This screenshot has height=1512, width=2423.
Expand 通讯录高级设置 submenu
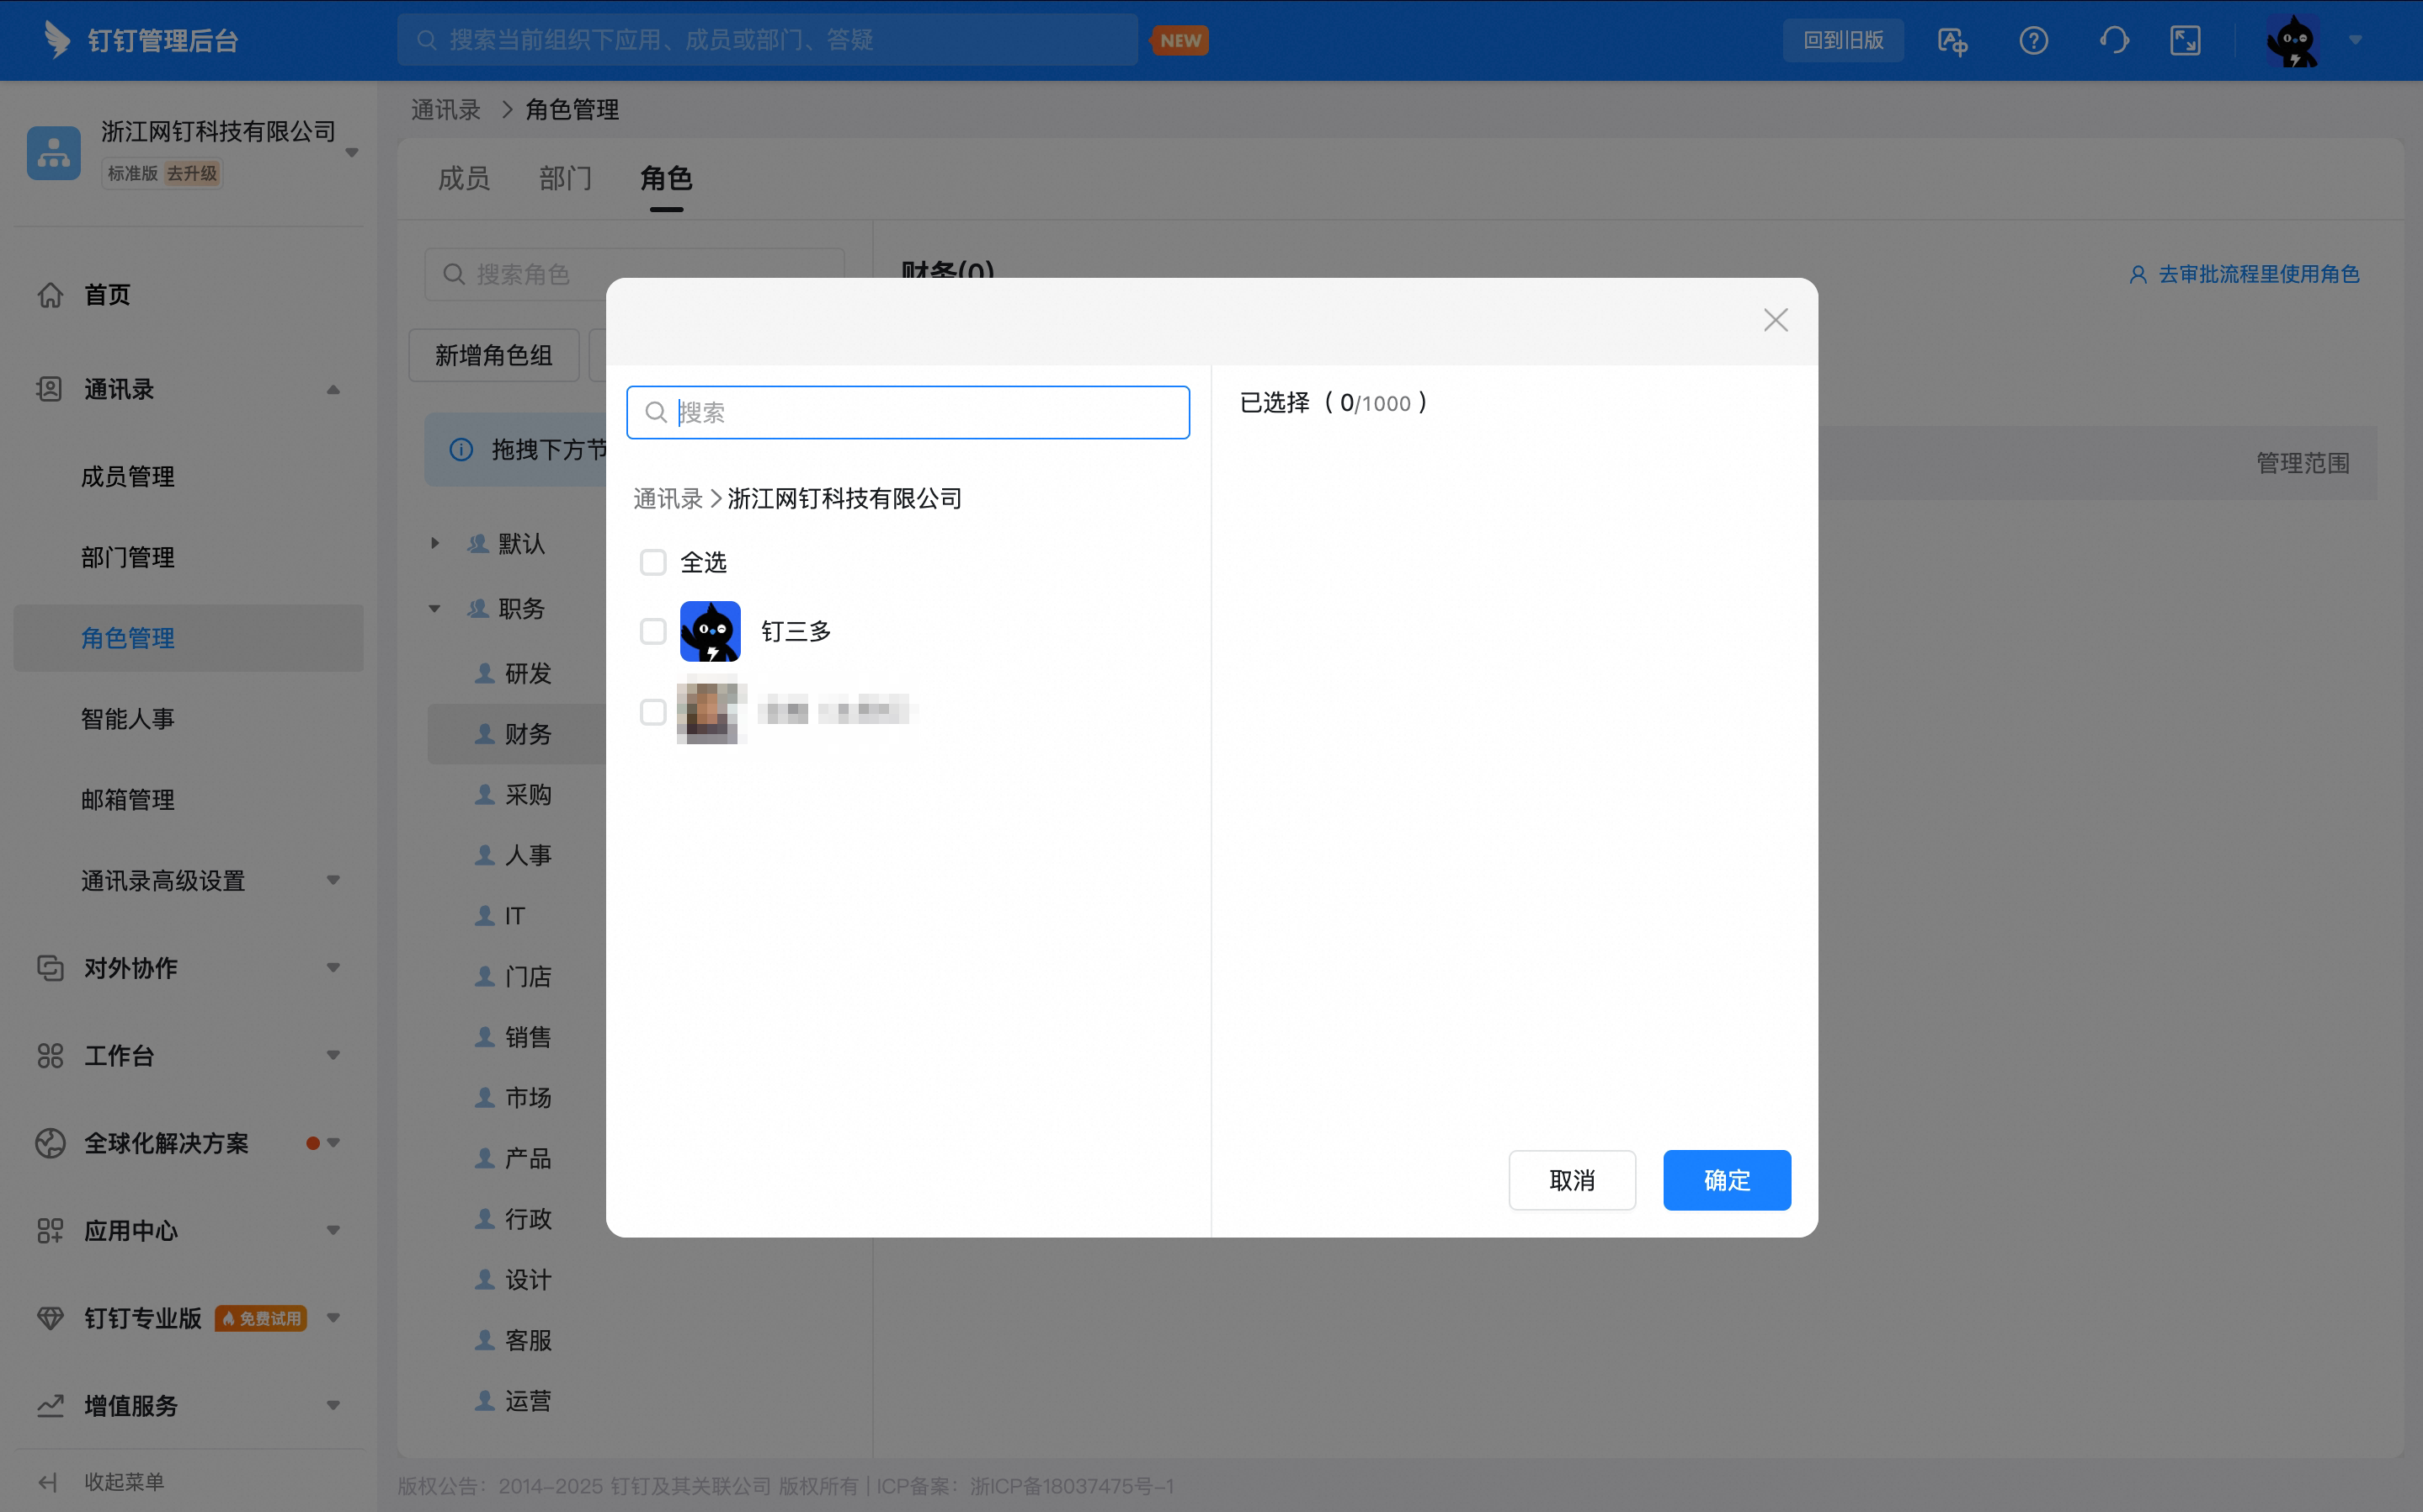point(333,880)
